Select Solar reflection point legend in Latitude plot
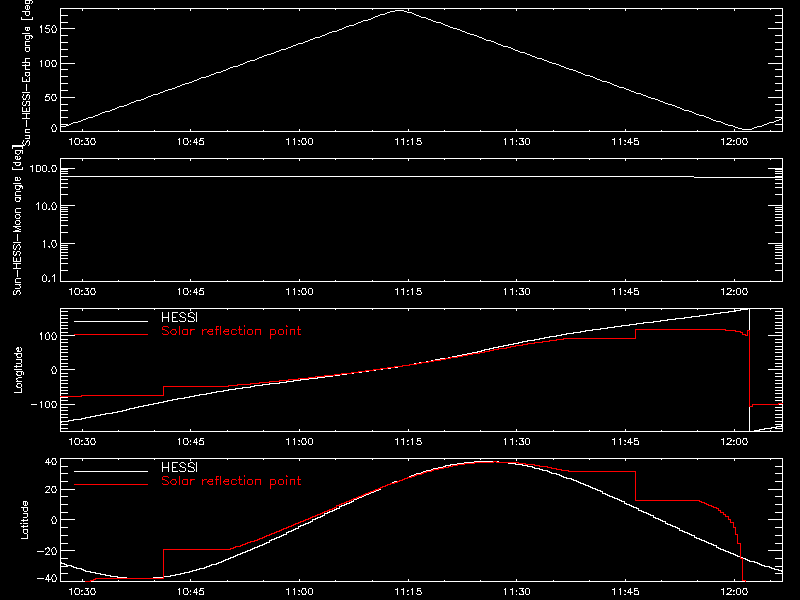Screen dimensions: 800x600 (x=231, y=481)
